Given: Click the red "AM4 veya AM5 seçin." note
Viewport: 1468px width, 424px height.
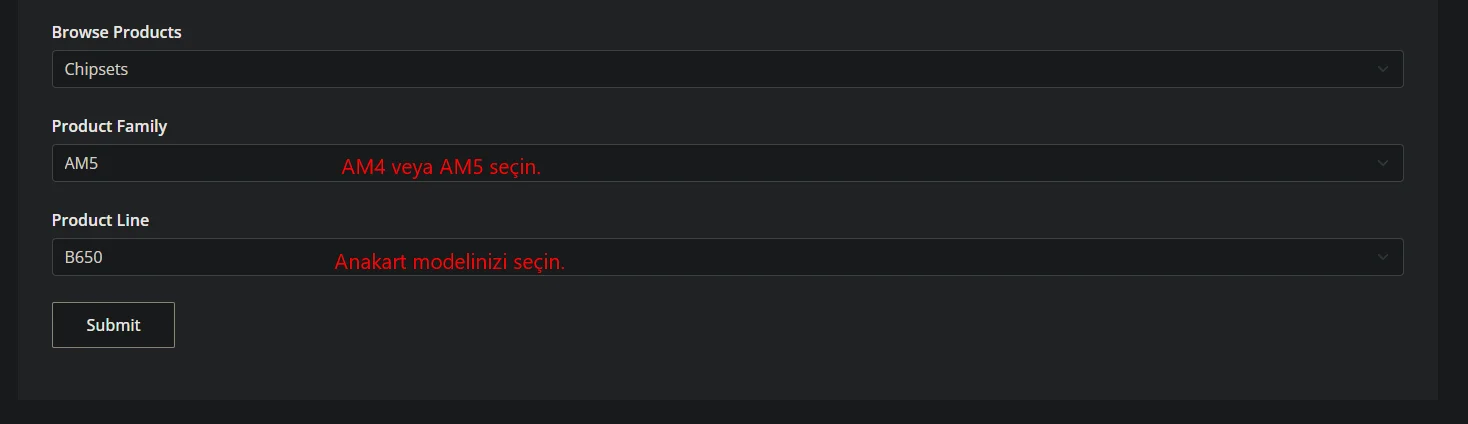Looking at the screenshot, I should pos(441,168).
